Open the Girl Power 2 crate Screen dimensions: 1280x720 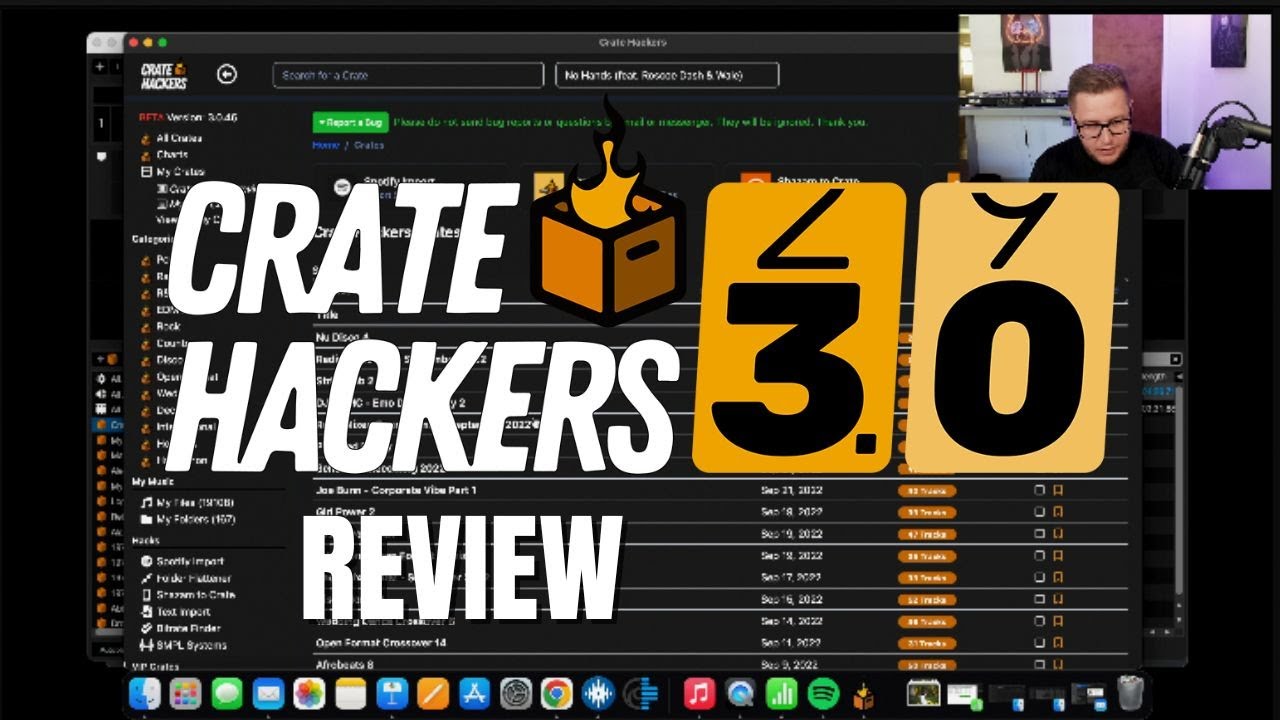343,512
